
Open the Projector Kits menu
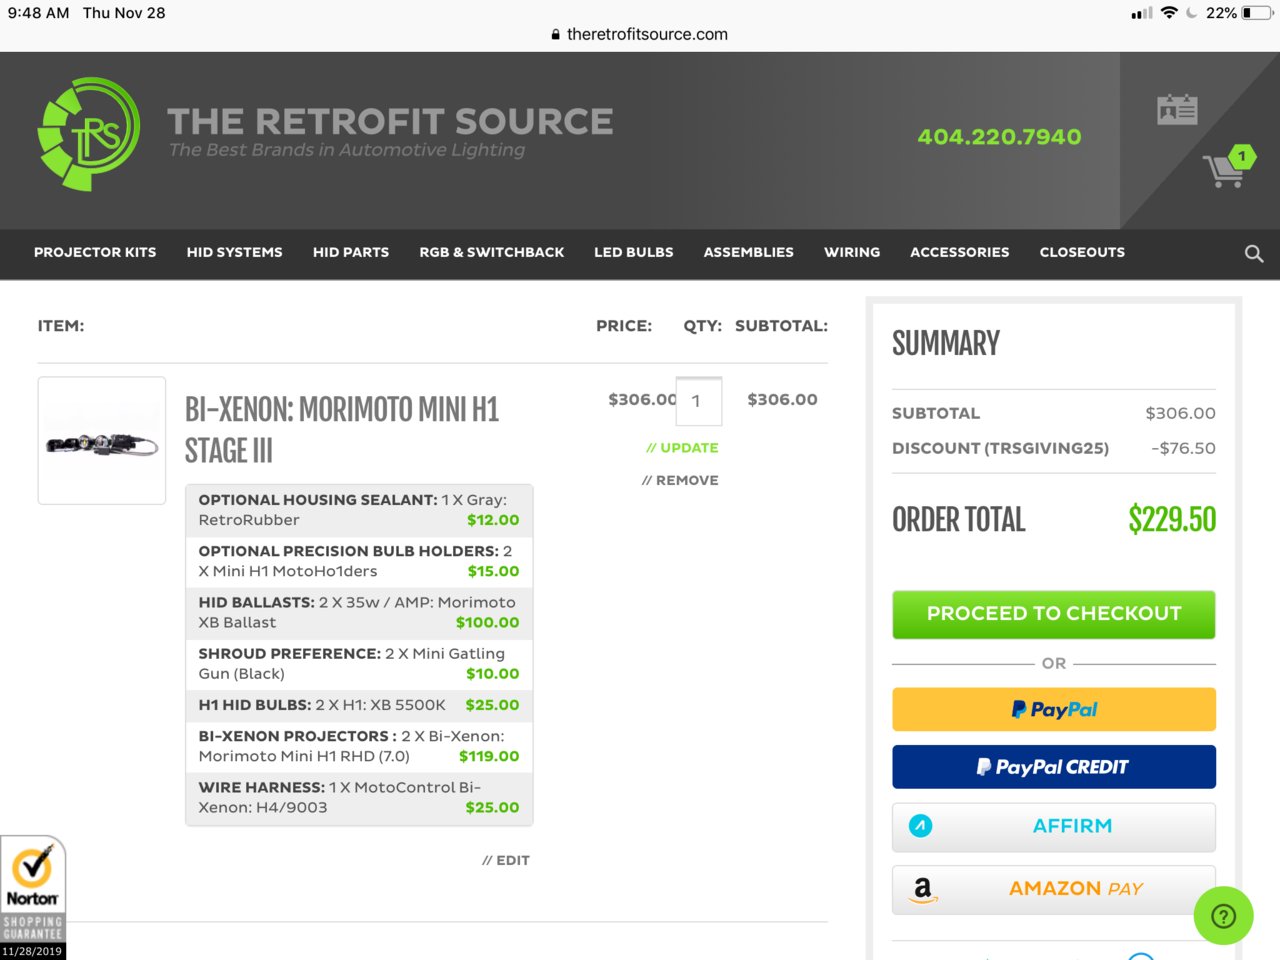coord(95,252)
